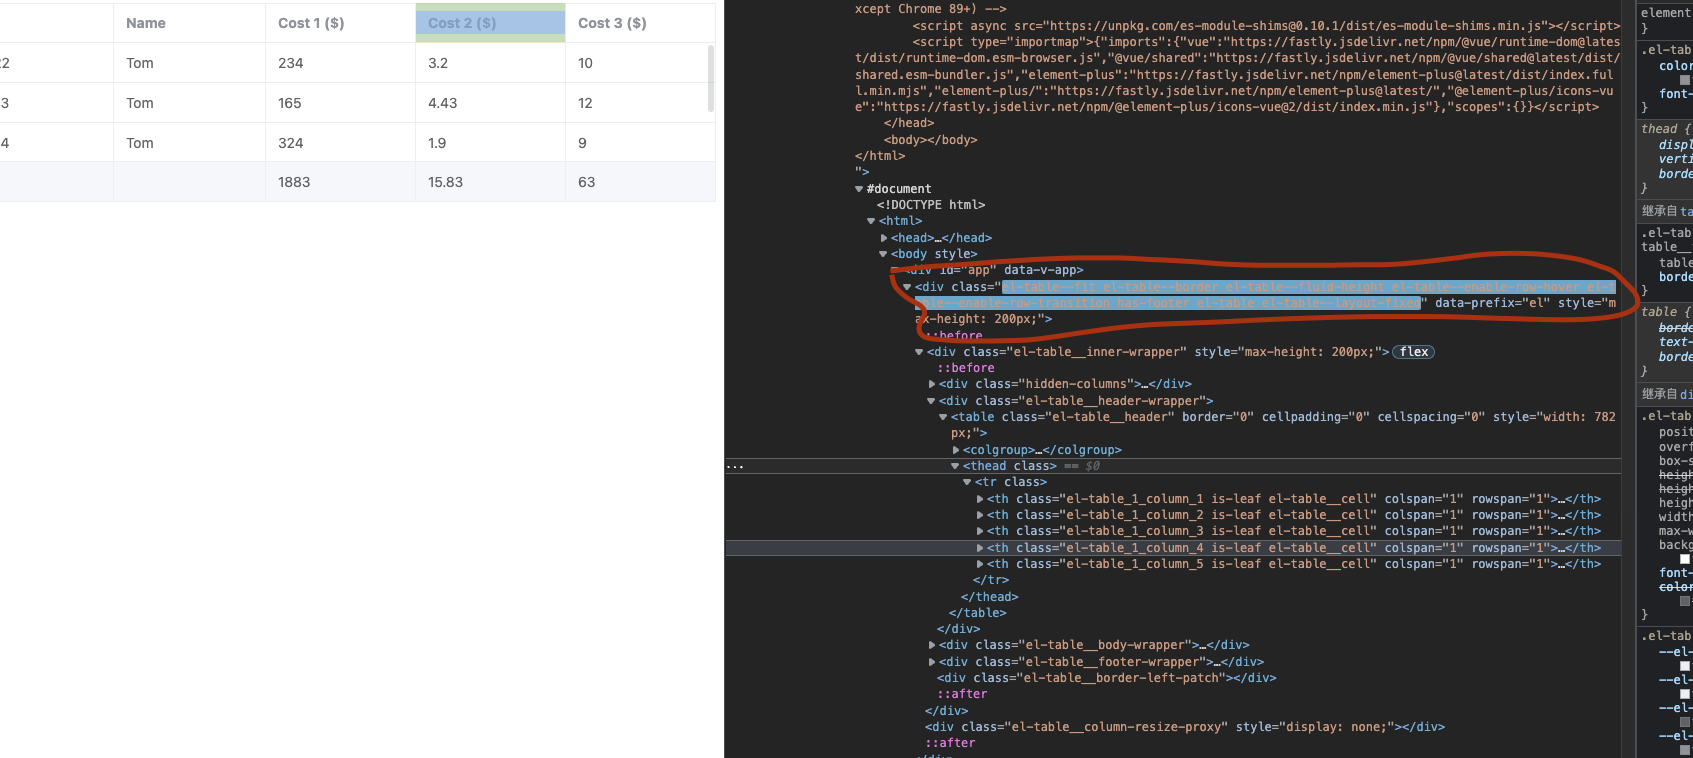Select the </thead> closing tag line

pyautogui.click(x=990, y=597)
